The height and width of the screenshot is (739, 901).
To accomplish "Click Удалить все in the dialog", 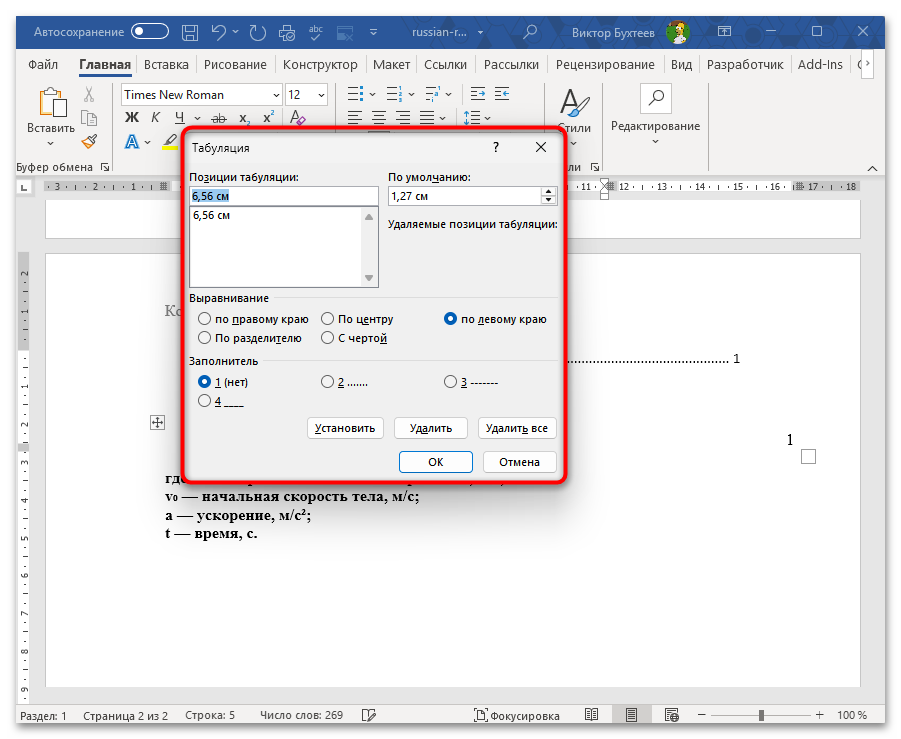I will (x=517, y=428).
